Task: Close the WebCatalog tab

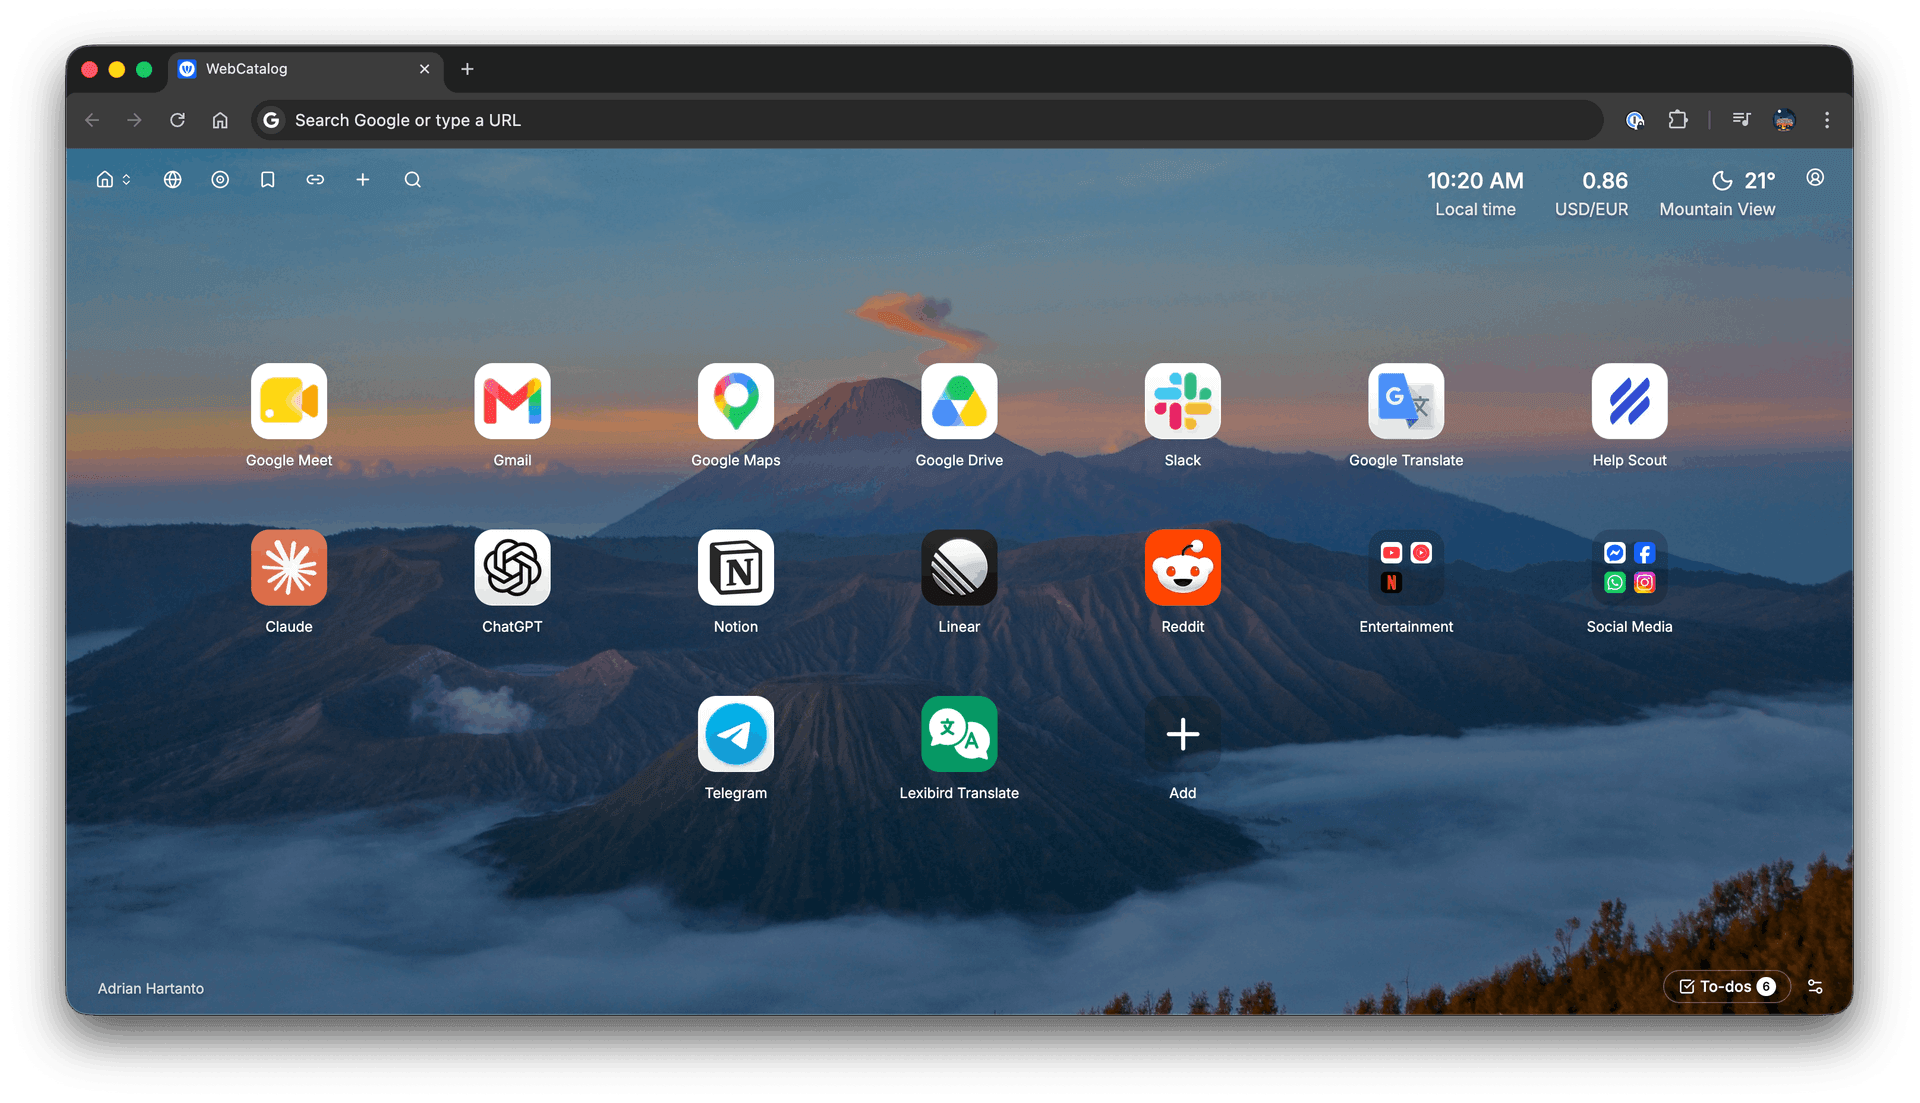Action: [x=424, y=69]
